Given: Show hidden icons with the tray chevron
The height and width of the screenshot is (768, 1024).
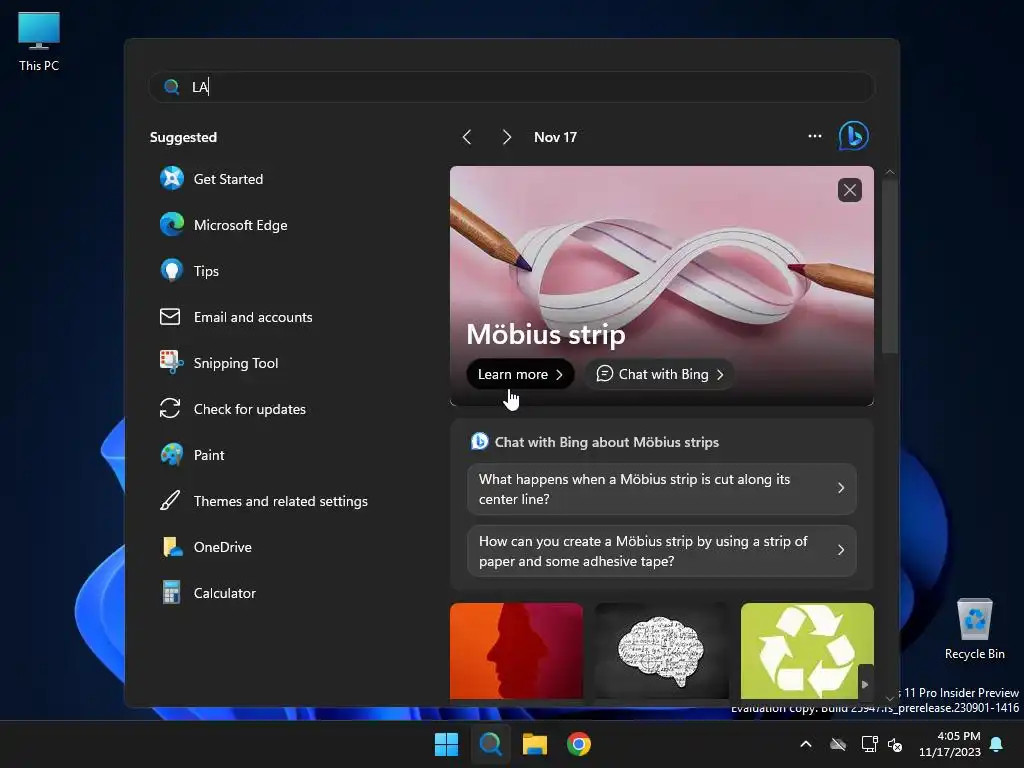Looking at the screenshot, I should click(x=806, y=744).
